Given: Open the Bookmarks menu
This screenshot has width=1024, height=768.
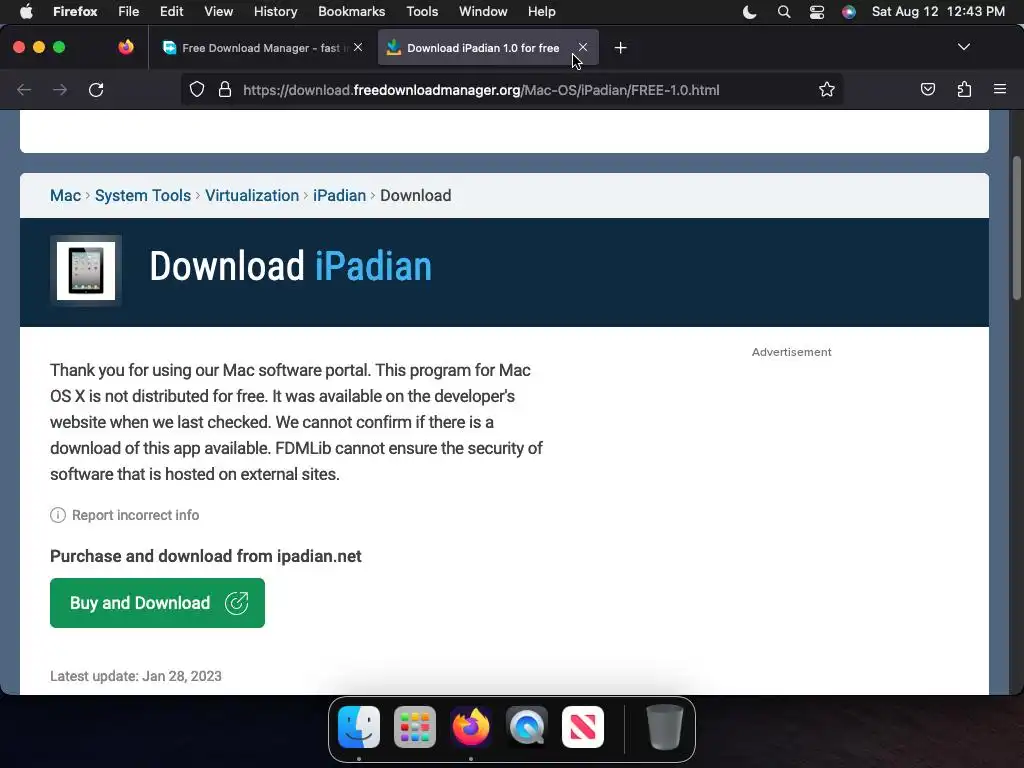Looking at the screenshot, I should click(x=352, y=12).
